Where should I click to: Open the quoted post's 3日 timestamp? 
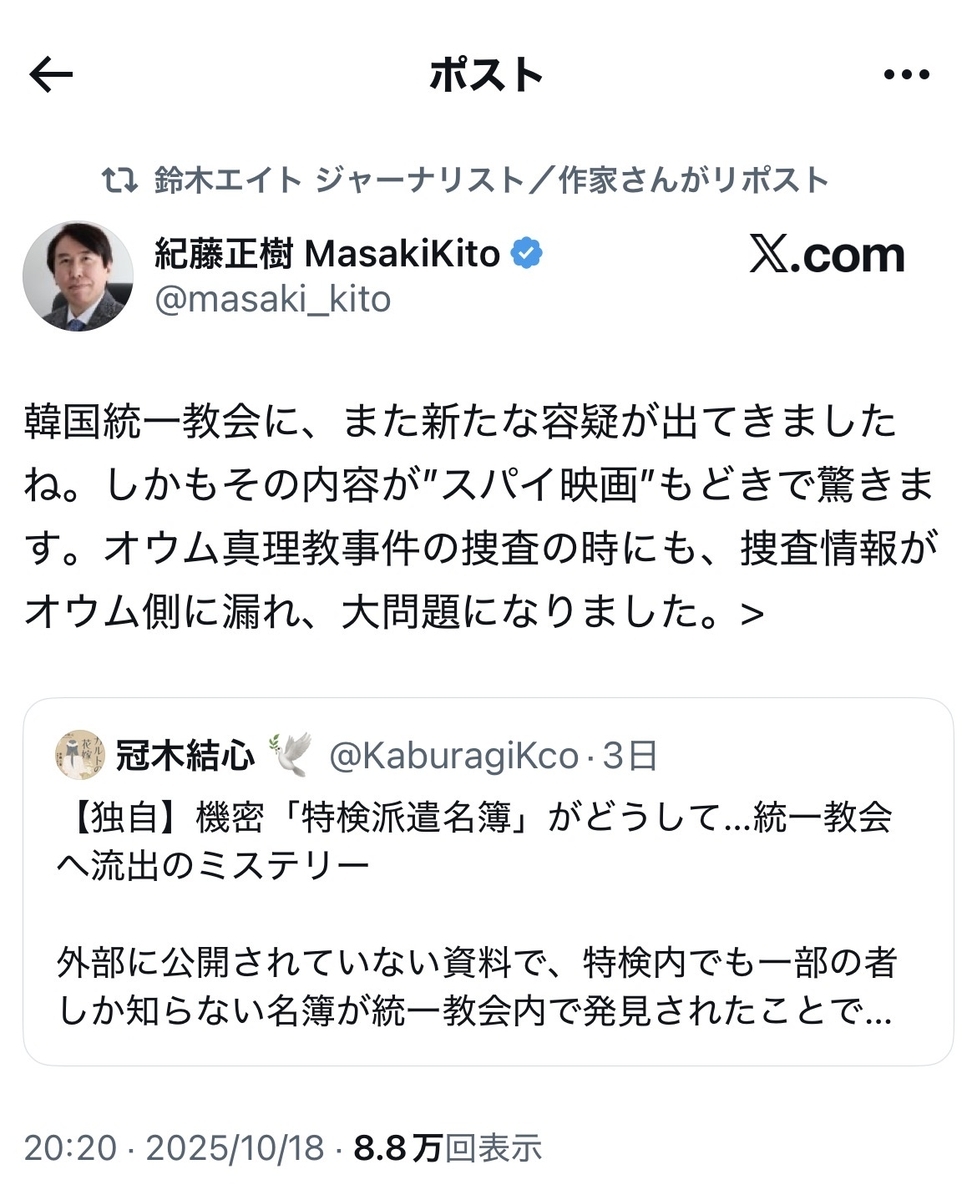pyautogui.click(x=630, y=756)
